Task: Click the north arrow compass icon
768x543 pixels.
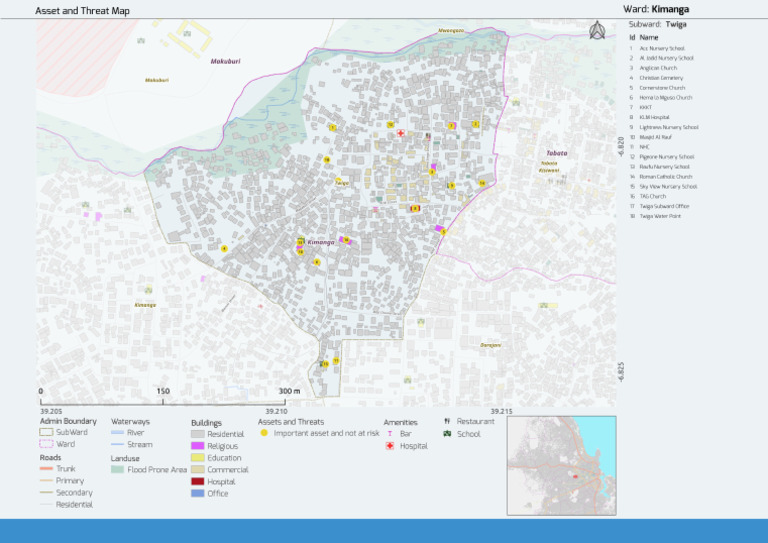Action: 597,30
